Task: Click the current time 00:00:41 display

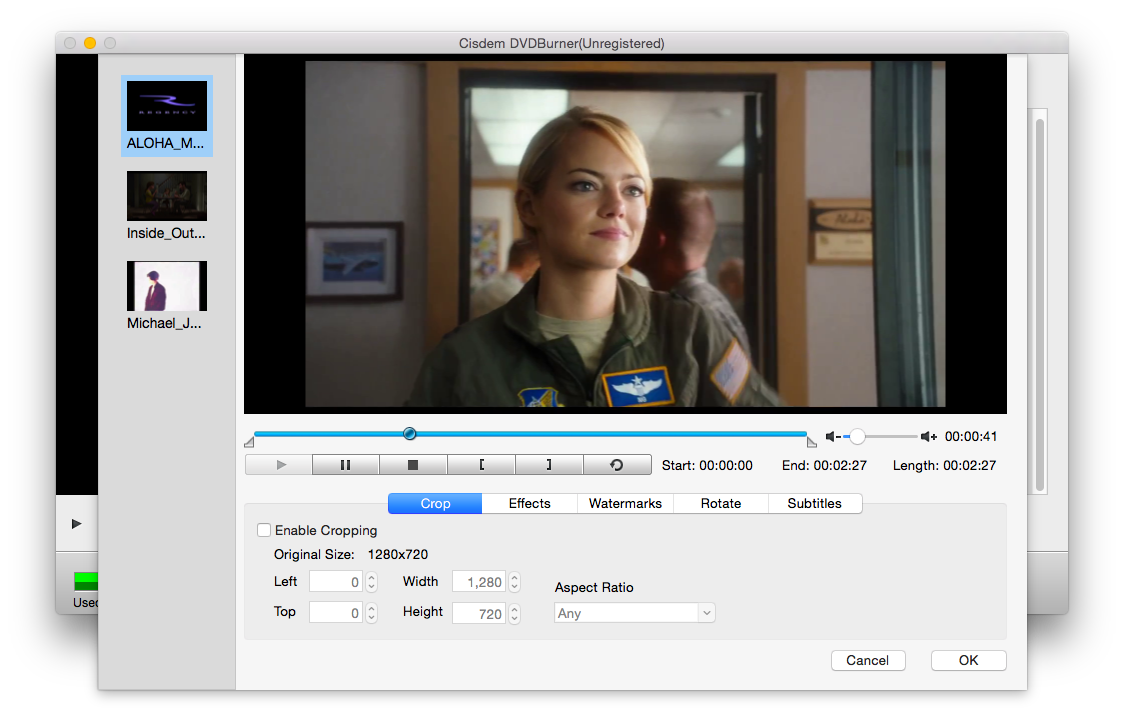Action: [971, 436]
